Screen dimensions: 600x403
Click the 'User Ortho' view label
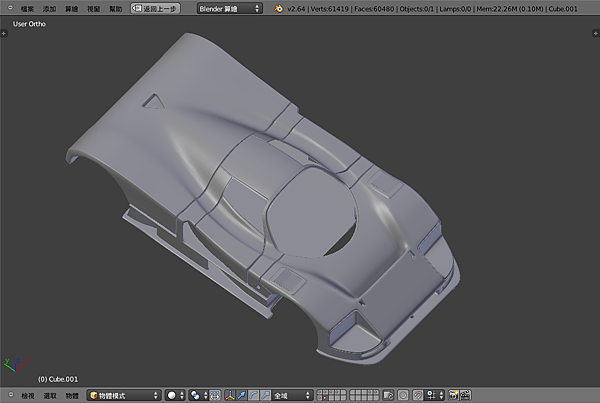click(29, 24)
